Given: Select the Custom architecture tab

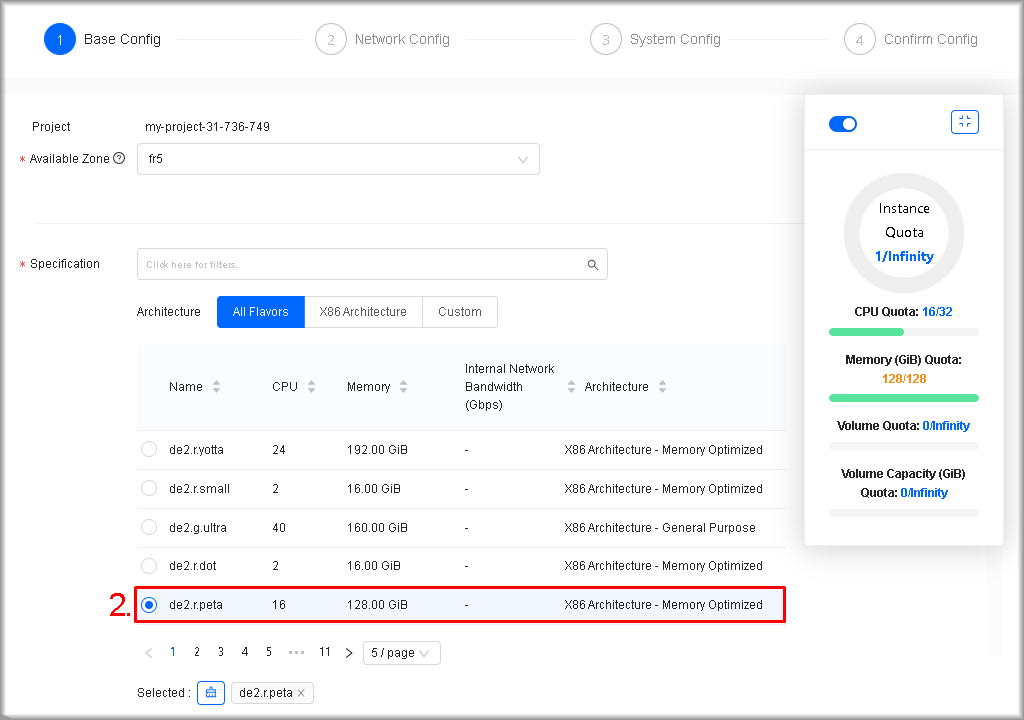Looking at the screenshot, I should [460, 312].
